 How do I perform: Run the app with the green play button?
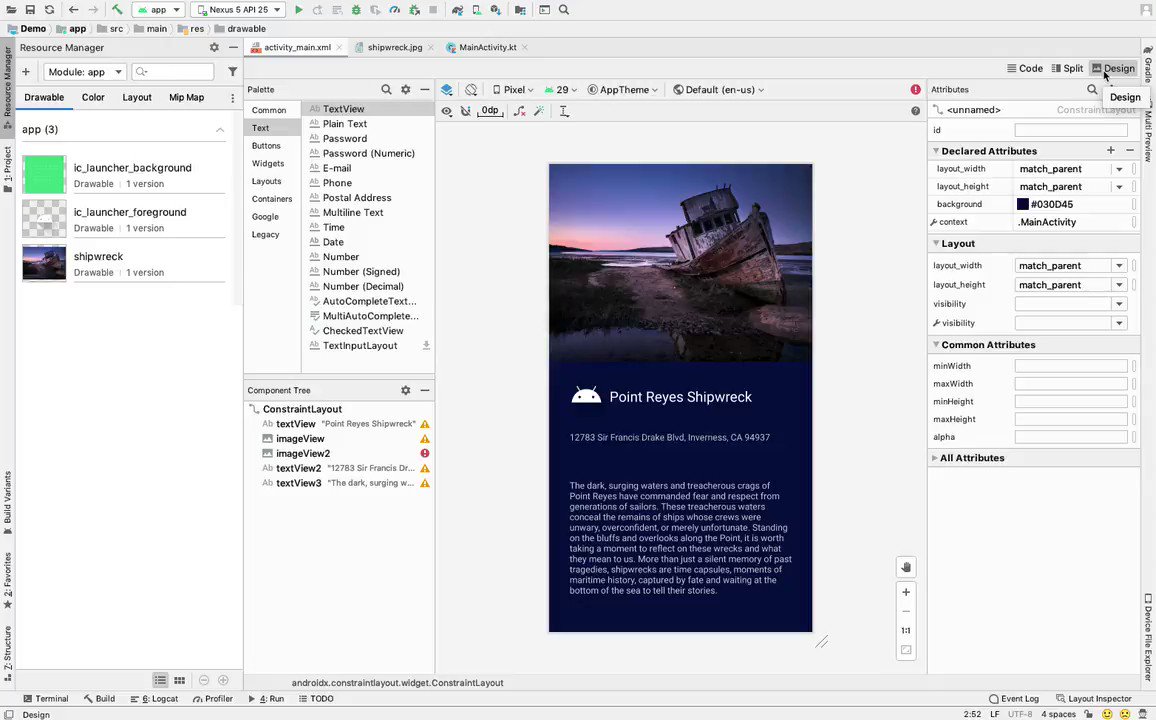[x=299, y=10]
